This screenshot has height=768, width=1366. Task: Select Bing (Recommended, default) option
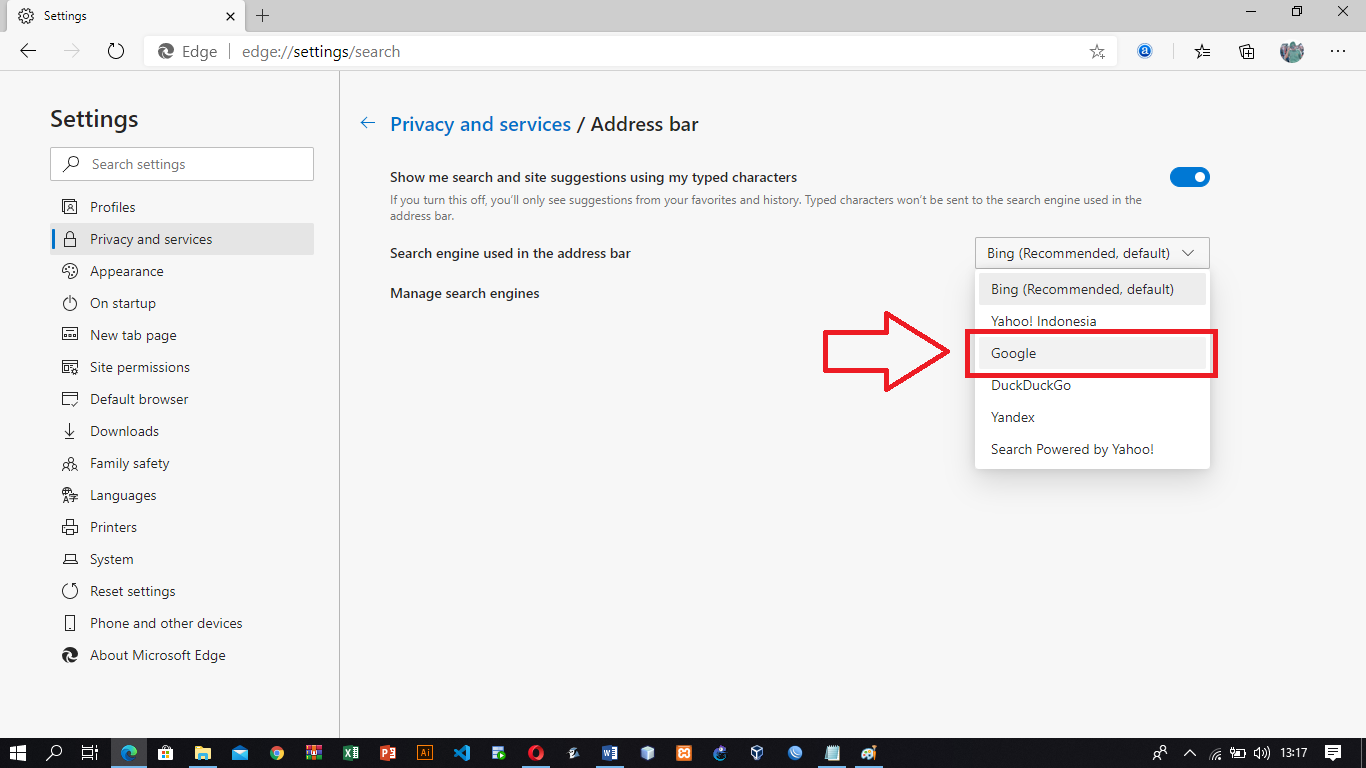coord(1092,289)
